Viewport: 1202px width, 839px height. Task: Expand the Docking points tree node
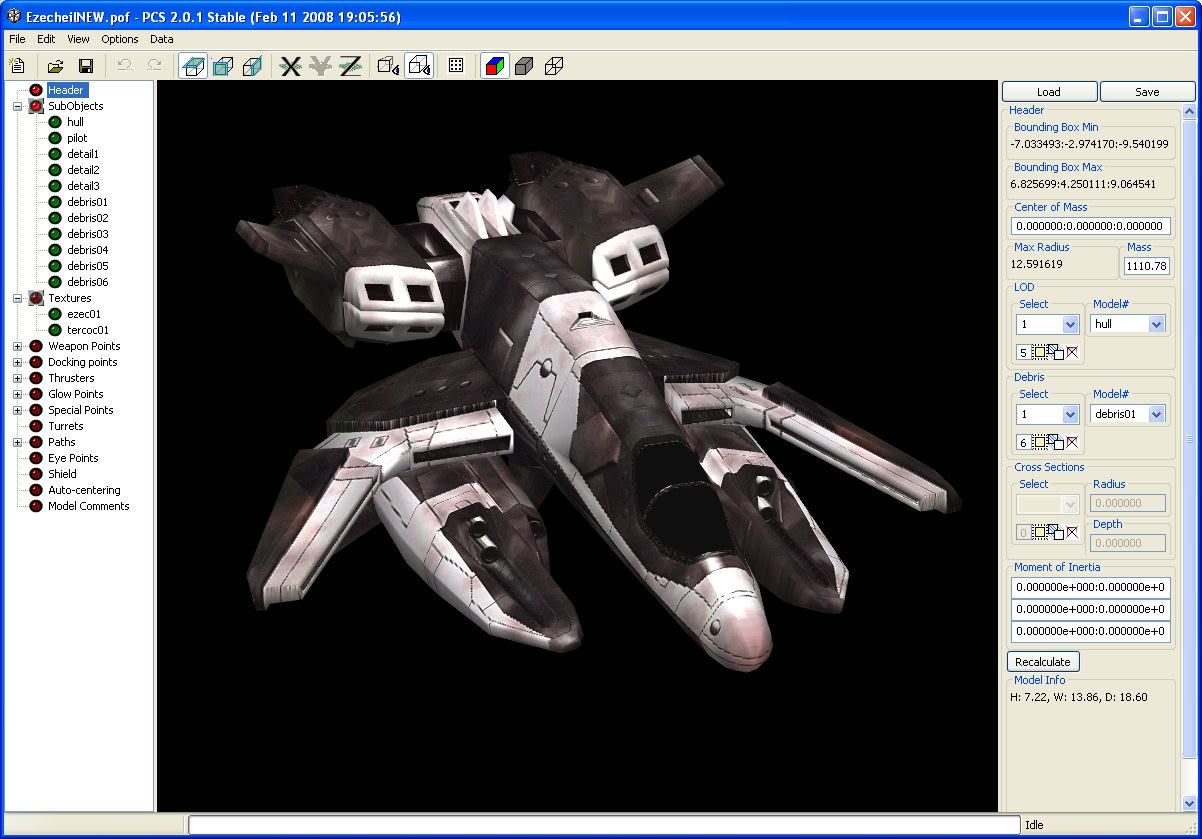(17, 362)
